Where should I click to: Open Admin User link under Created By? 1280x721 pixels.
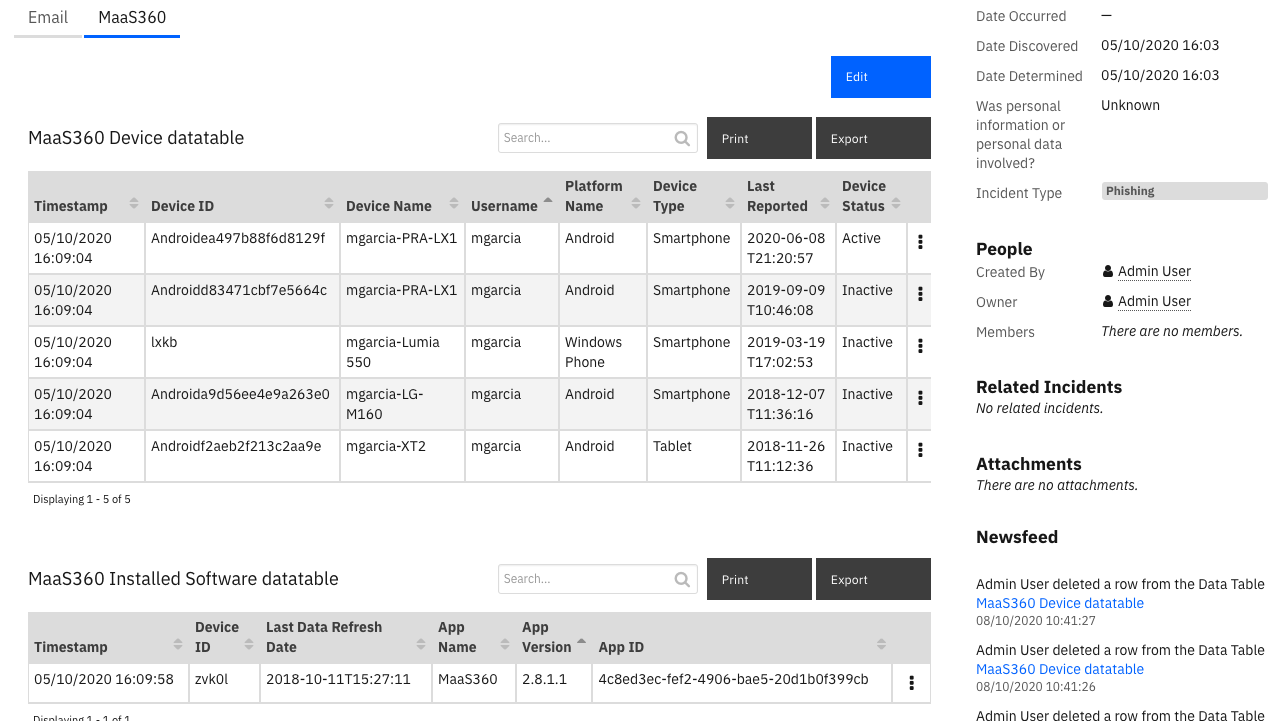[1154, 271]
